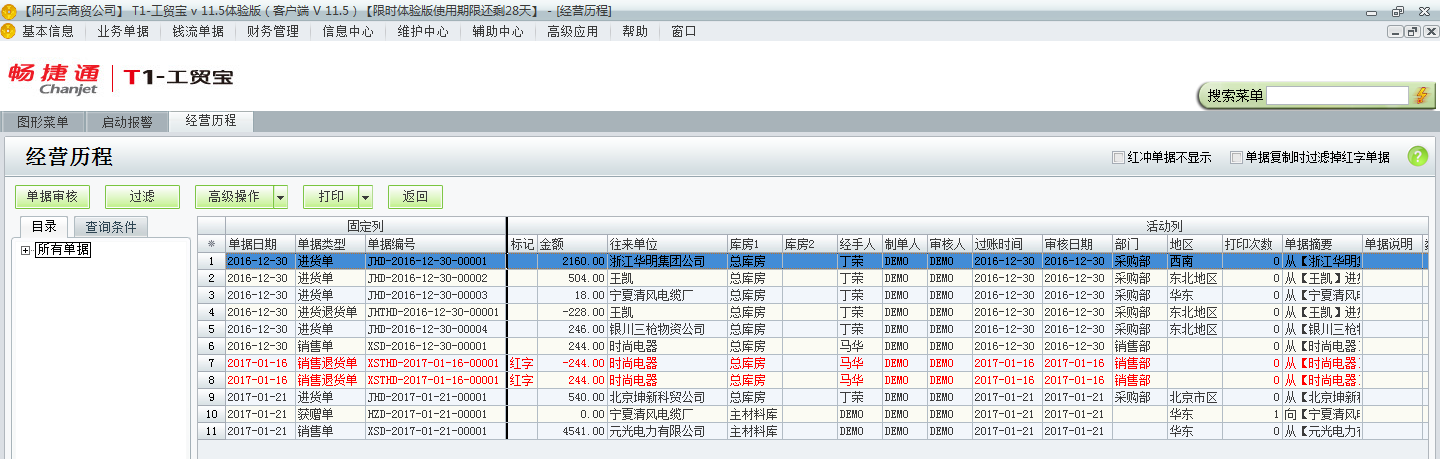Viewport: 1440px width, 459px height.
Task: Click the 过滤 button
Action: click(x=141, y=197)
